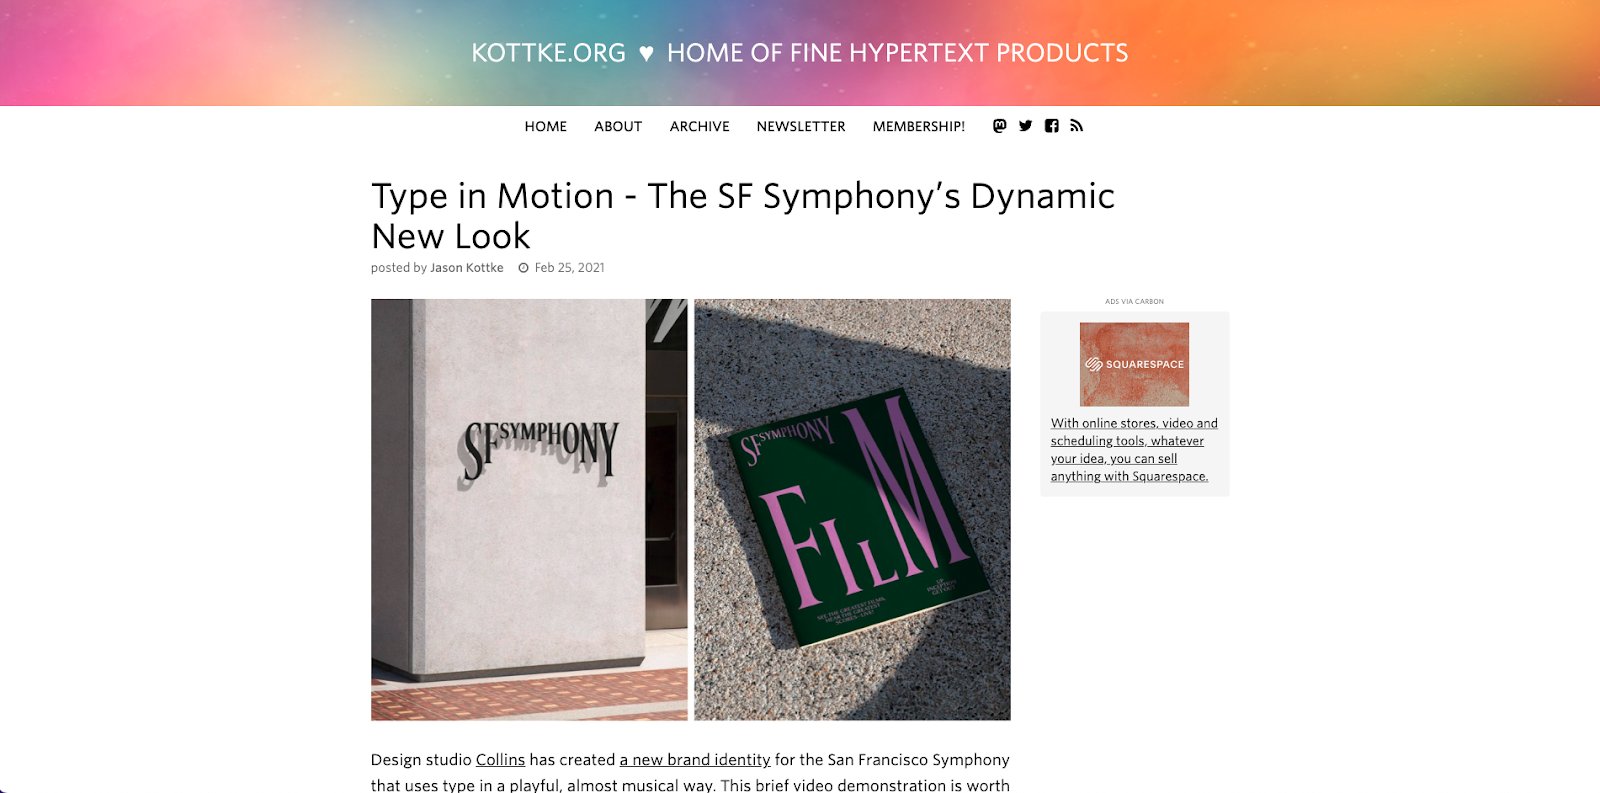Open the article title link

click(x=743, y=216)
